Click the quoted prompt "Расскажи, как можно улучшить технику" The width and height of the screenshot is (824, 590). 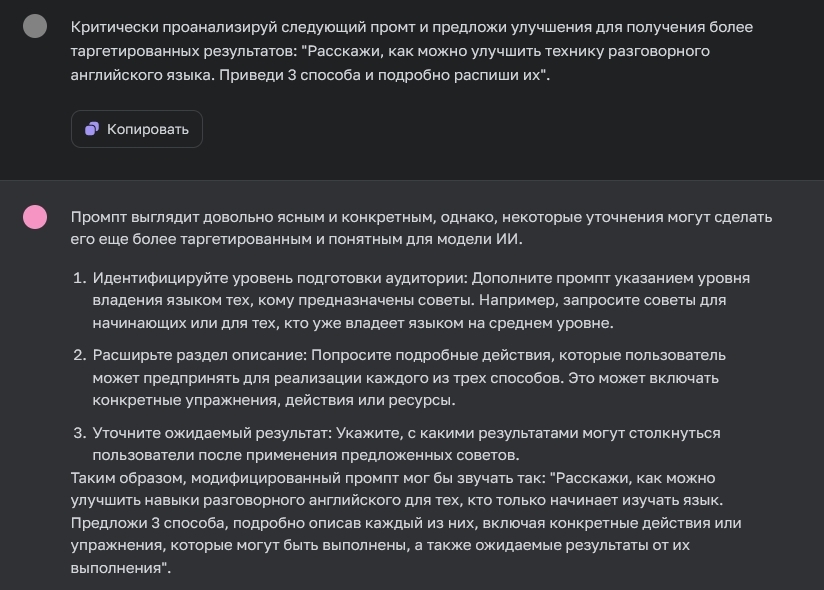(x=560, y=51)
